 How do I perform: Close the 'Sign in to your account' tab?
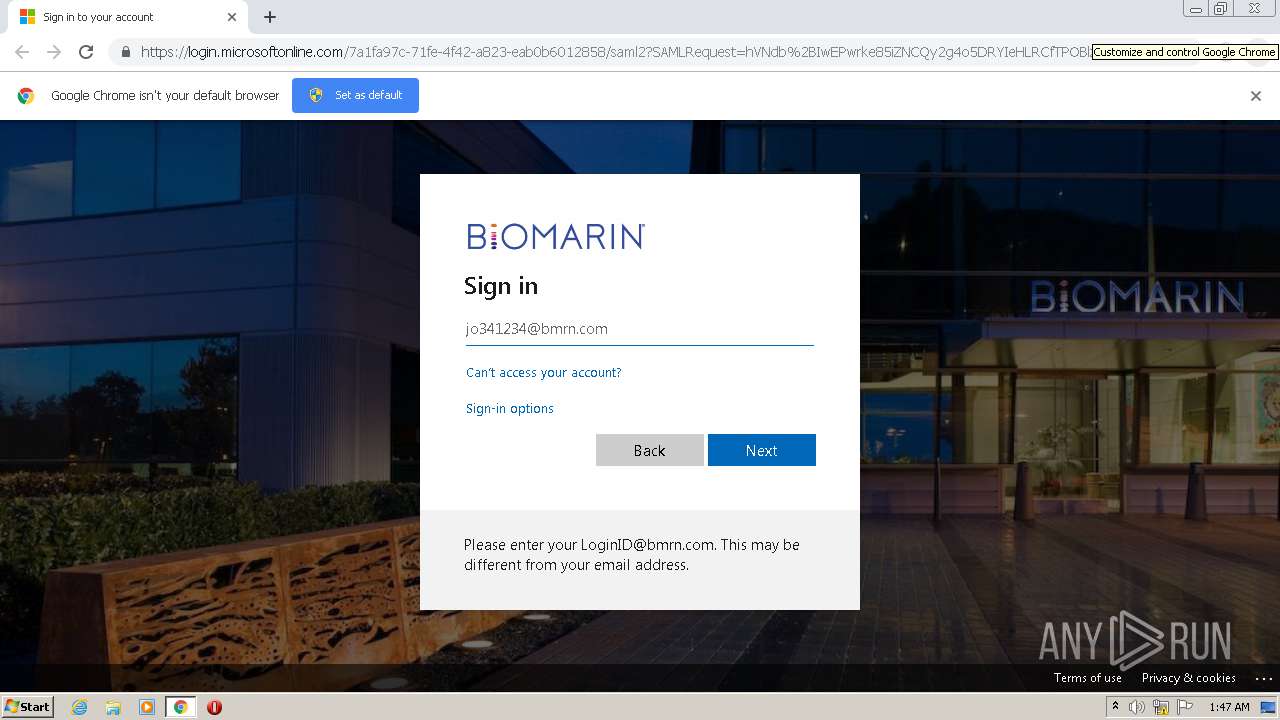click(232, 17)
